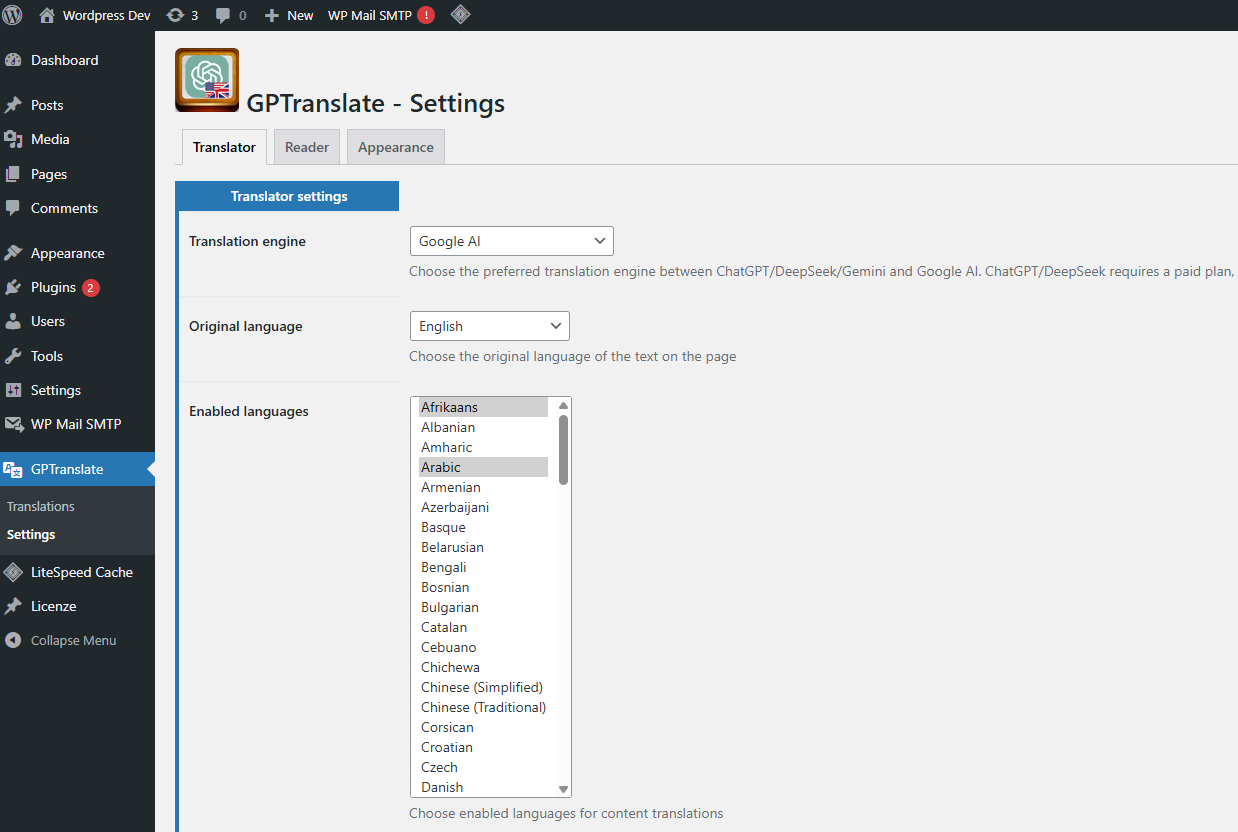Image resolution: width=1238 pixels, height=832 pixels.
Task: Click the New content plus button
Action: pos(289,15)
